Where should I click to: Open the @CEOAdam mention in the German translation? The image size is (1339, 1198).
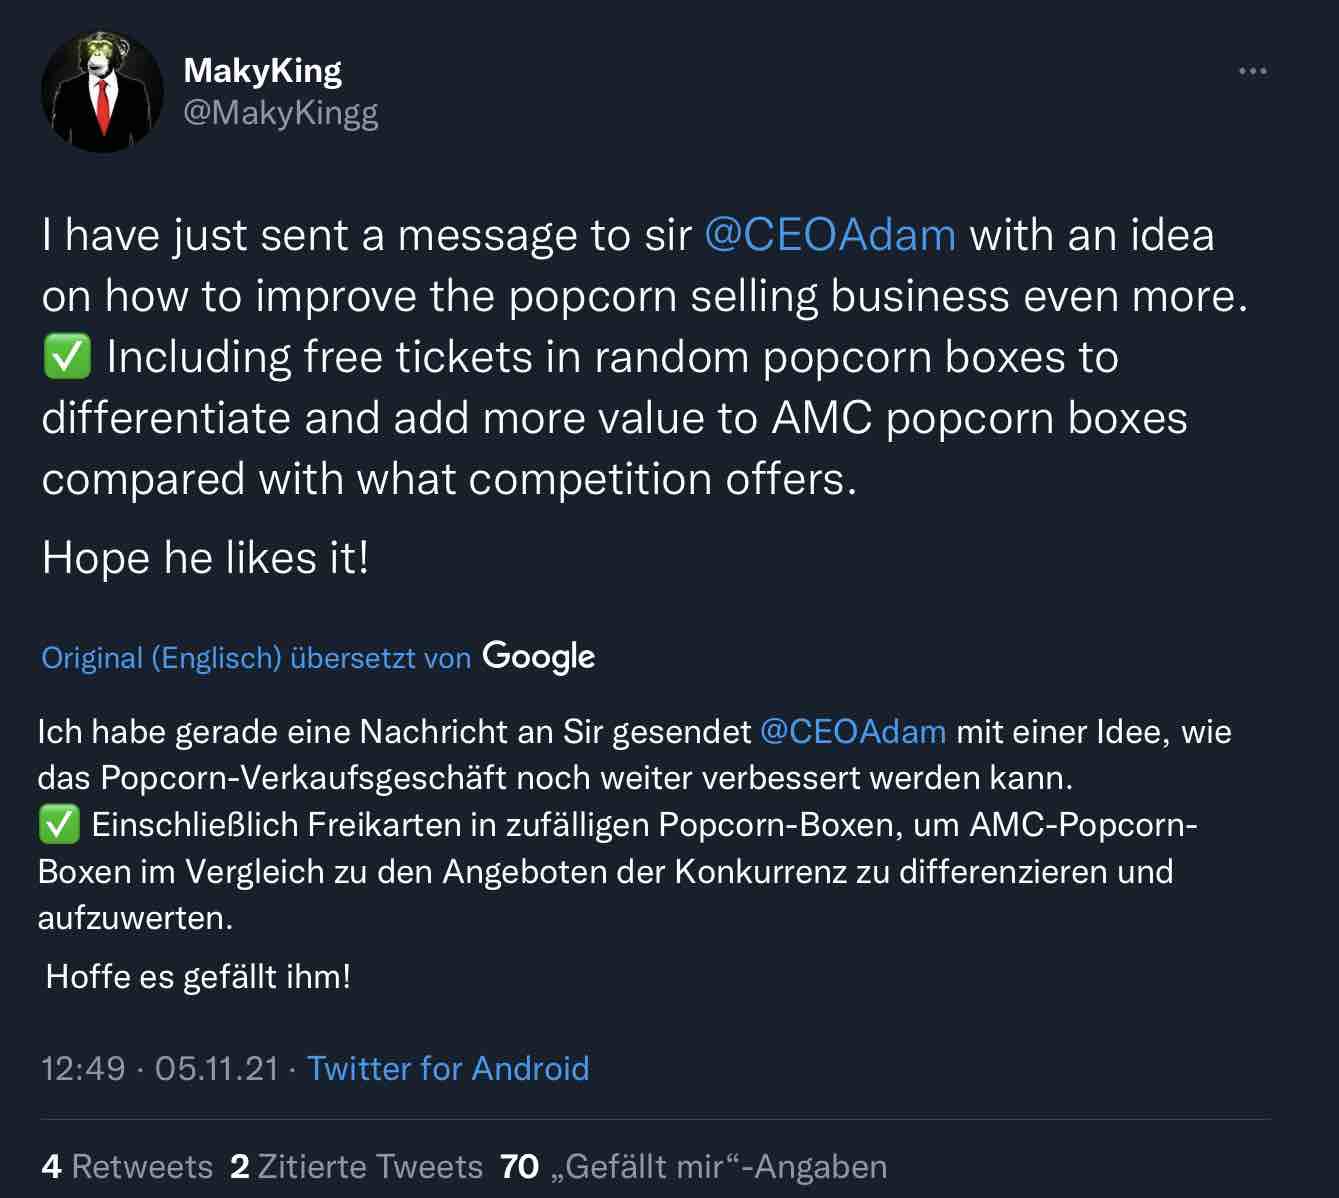pos(854,731)
